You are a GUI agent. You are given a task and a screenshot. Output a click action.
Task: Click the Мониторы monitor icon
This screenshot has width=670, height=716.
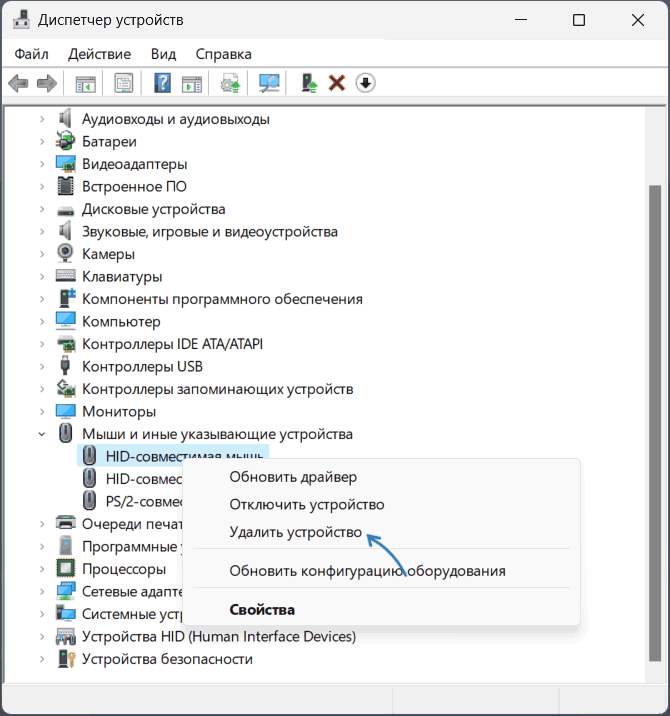65,411
